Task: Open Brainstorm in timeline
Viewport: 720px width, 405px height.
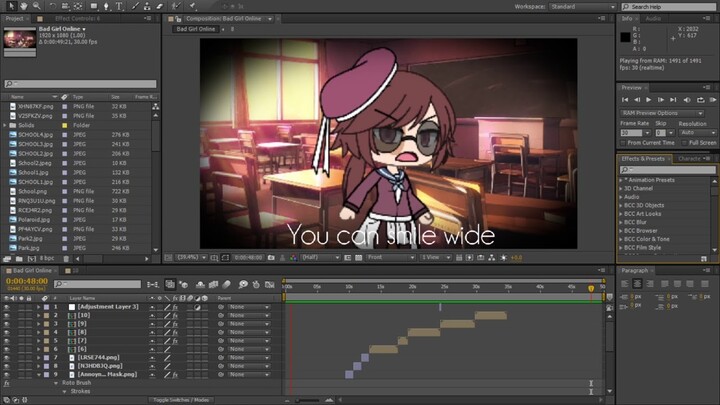Action: 243,285
